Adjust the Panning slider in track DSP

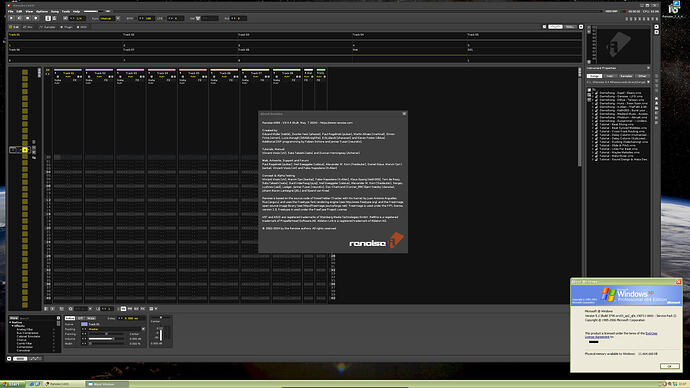(x=106, y=334)
